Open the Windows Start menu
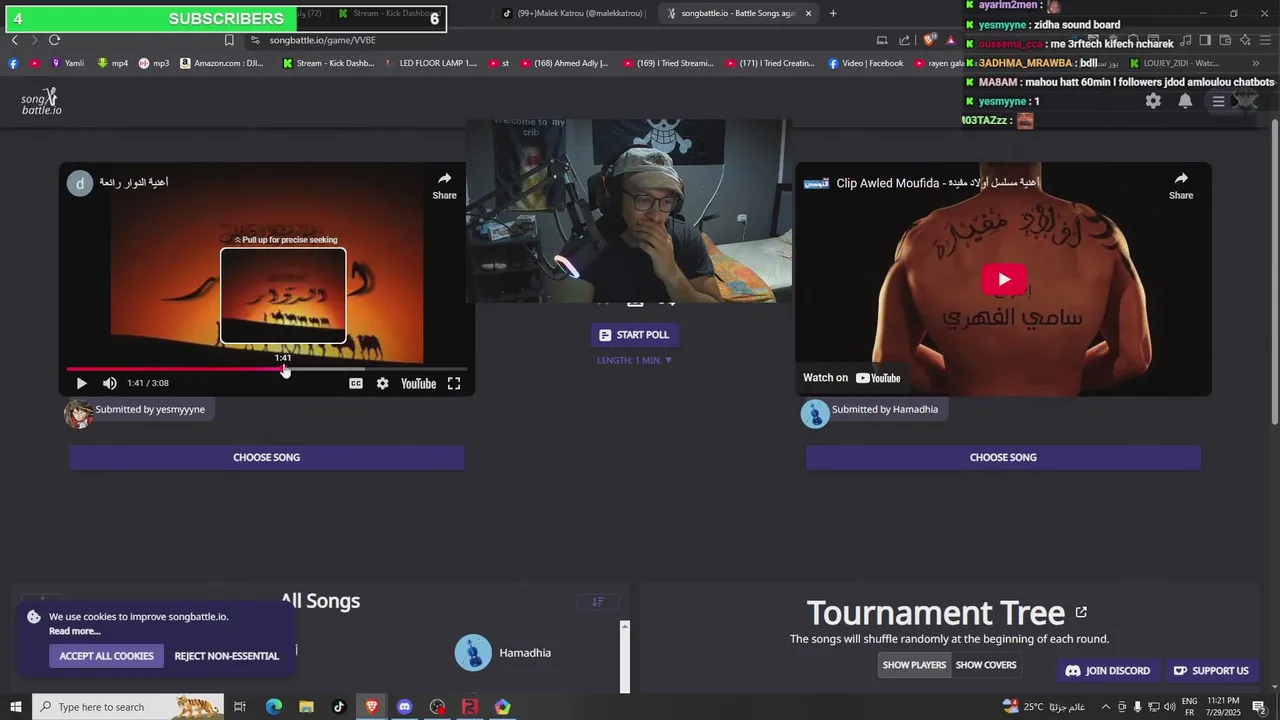1280x720 pixels. click(x=15, y=707)
